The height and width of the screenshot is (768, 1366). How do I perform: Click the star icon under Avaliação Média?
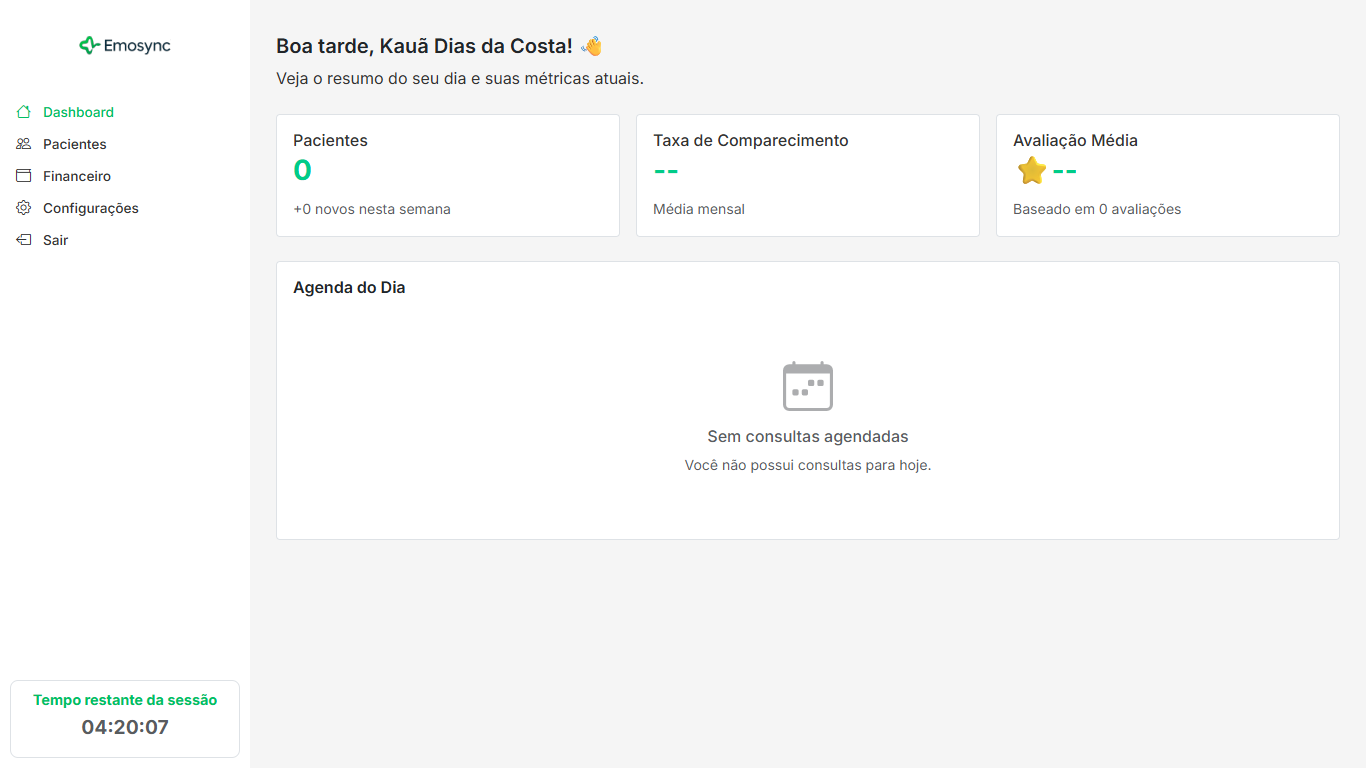pyautogui.click(x=1030, y=170)
